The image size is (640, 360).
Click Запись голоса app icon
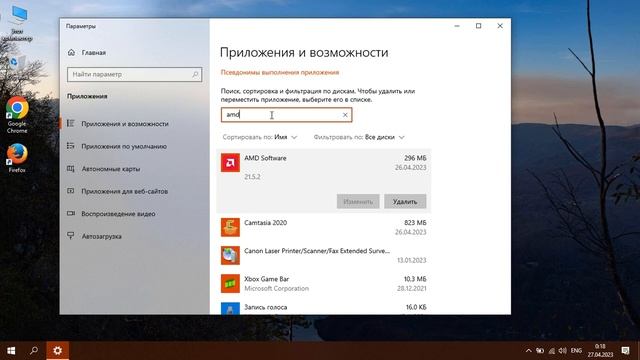click(230, 309)
